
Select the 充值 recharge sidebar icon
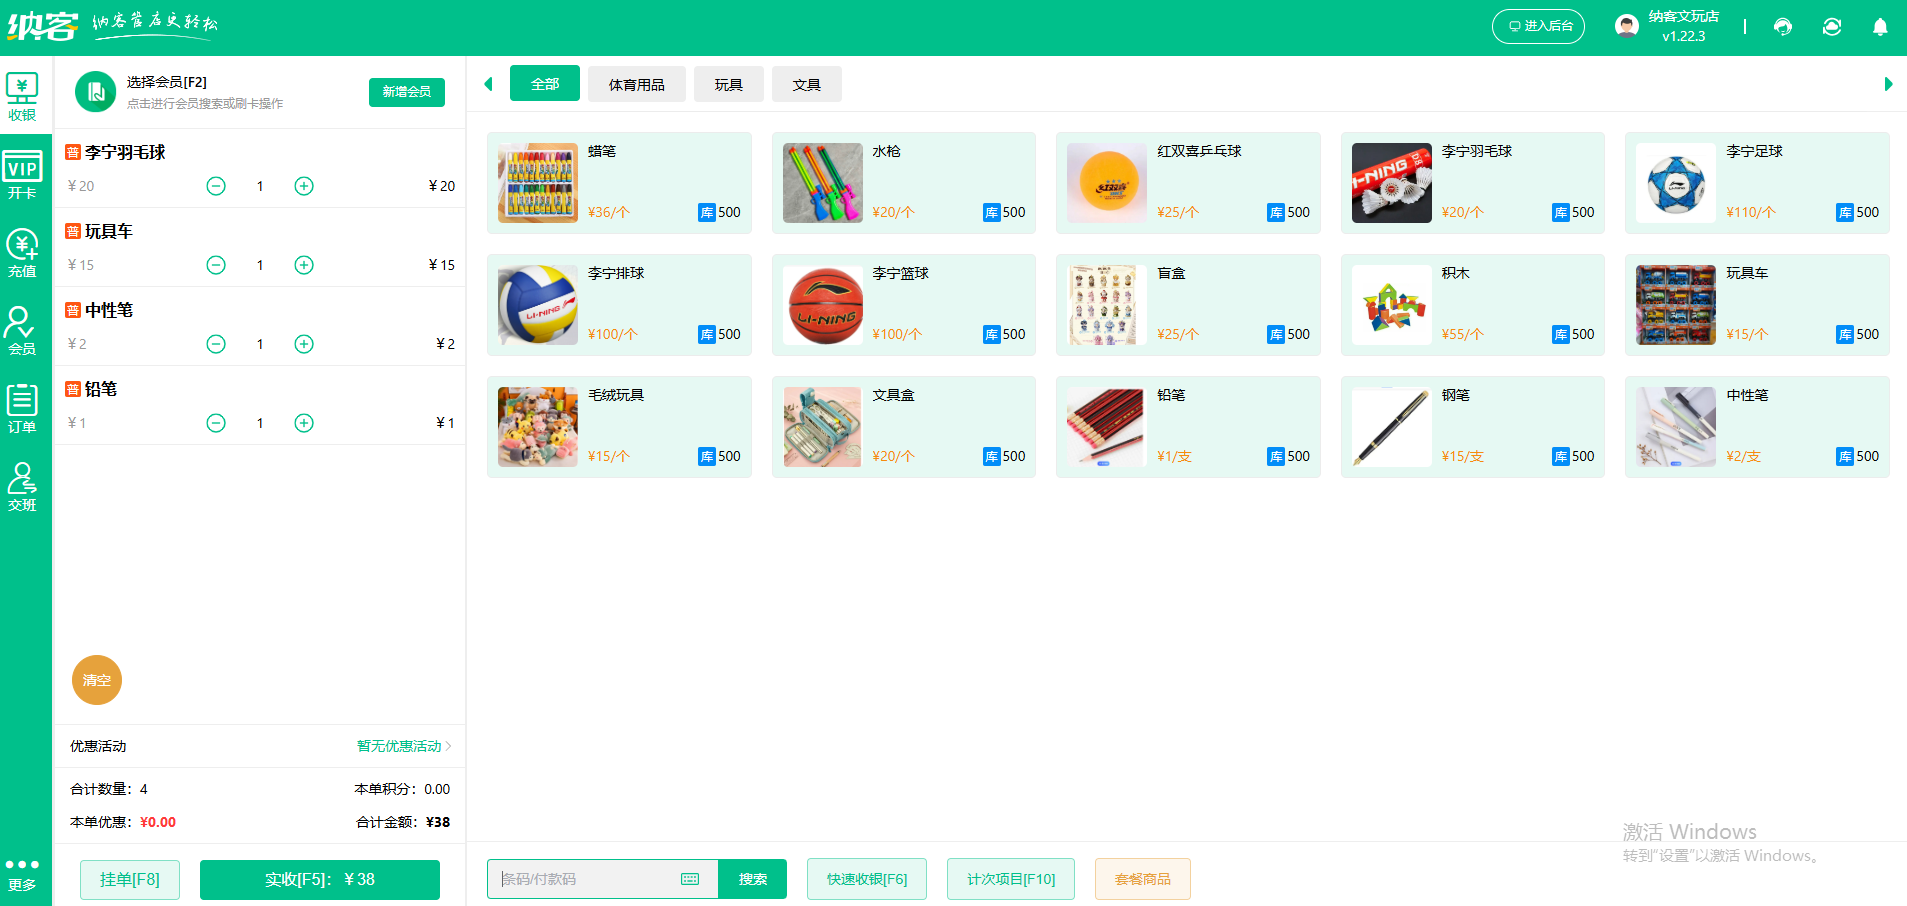[23, 252]
